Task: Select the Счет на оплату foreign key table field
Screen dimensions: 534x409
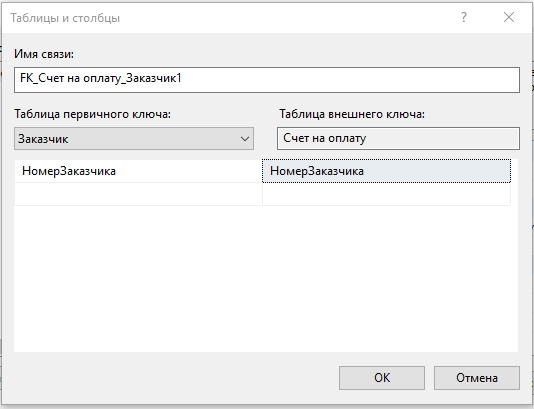Action: tap(398, 138)
